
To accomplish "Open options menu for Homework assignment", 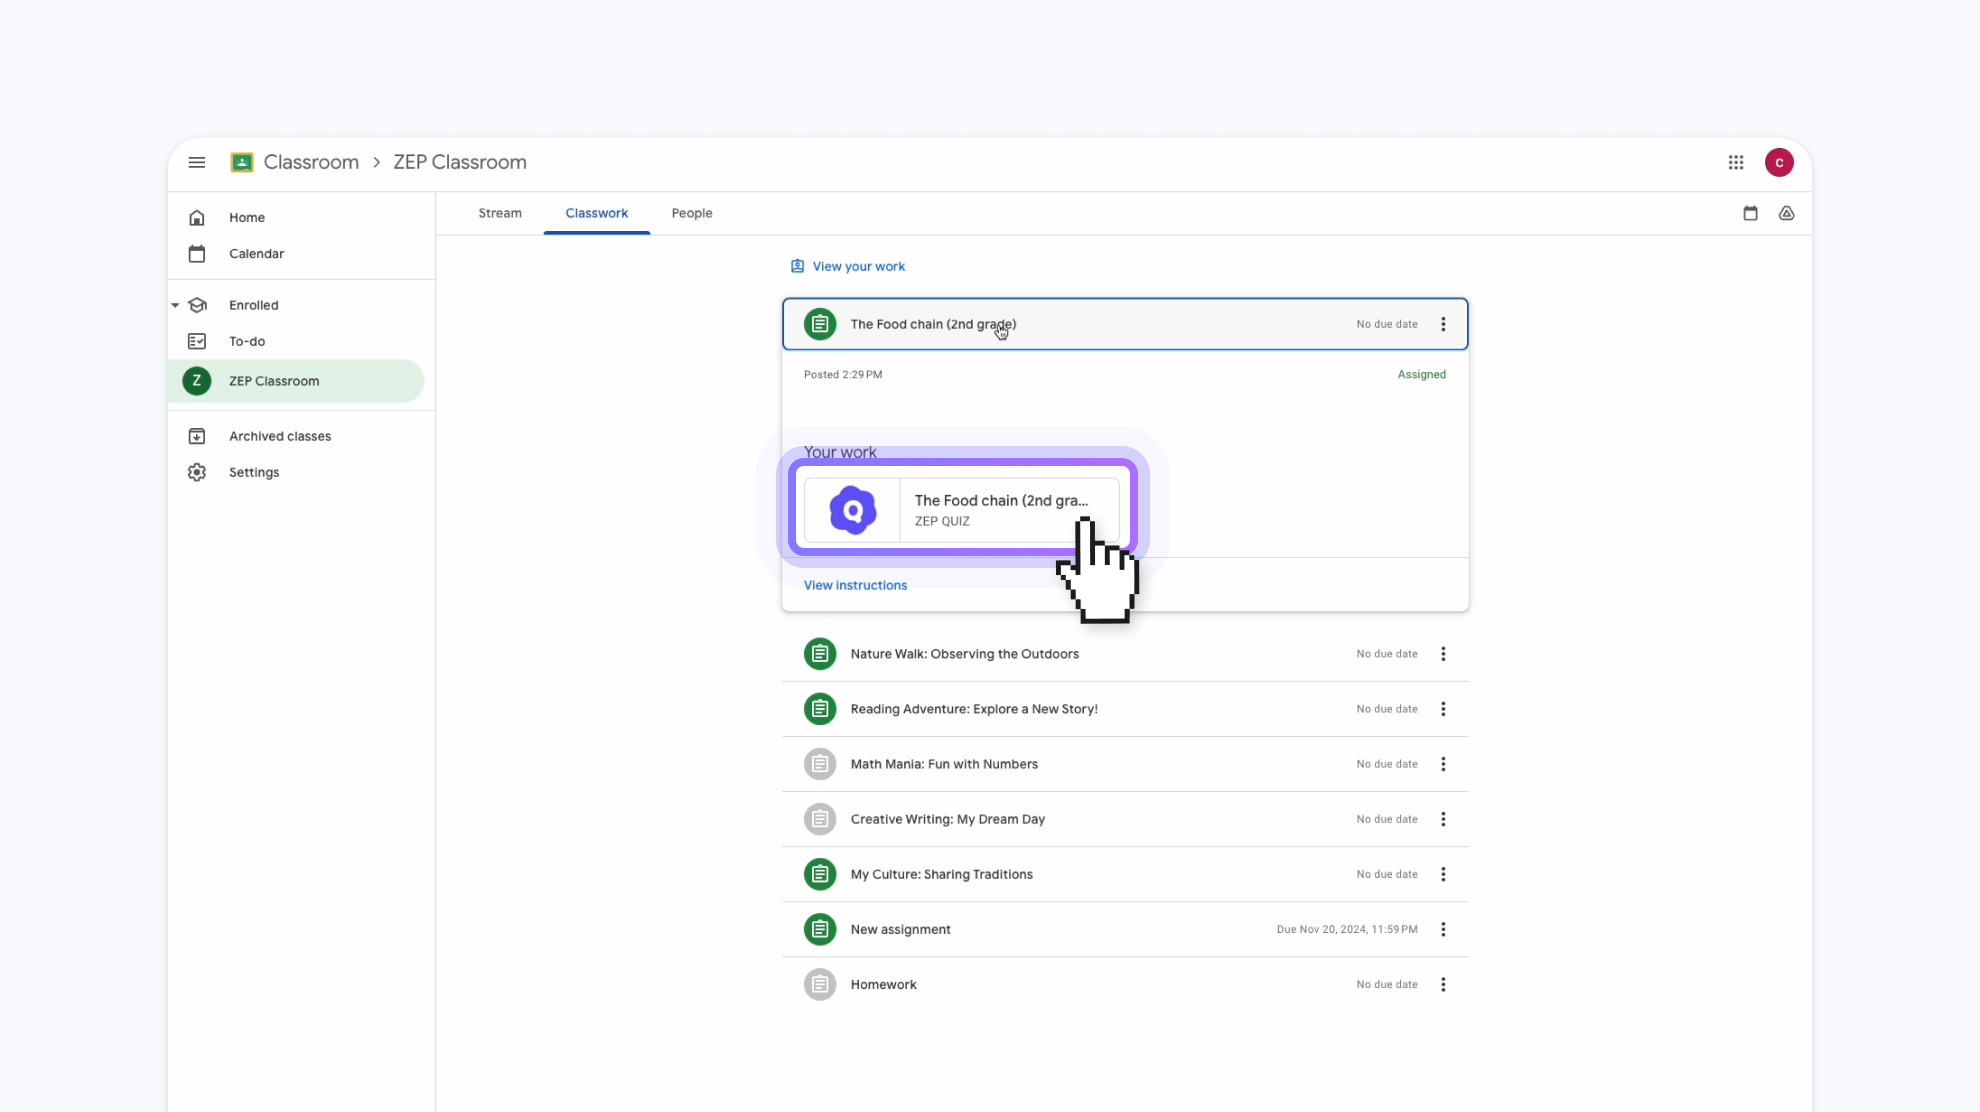I will 1443,984.
